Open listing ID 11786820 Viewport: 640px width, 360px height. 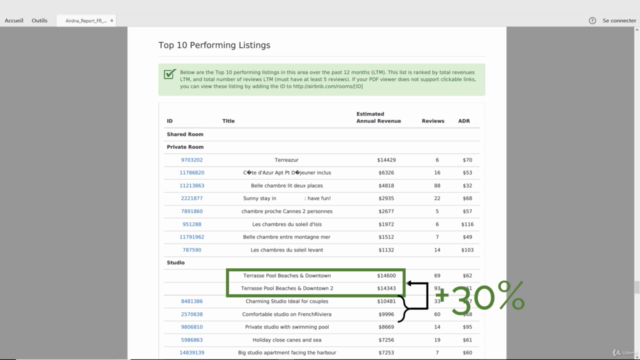click(x=192, y=173)
